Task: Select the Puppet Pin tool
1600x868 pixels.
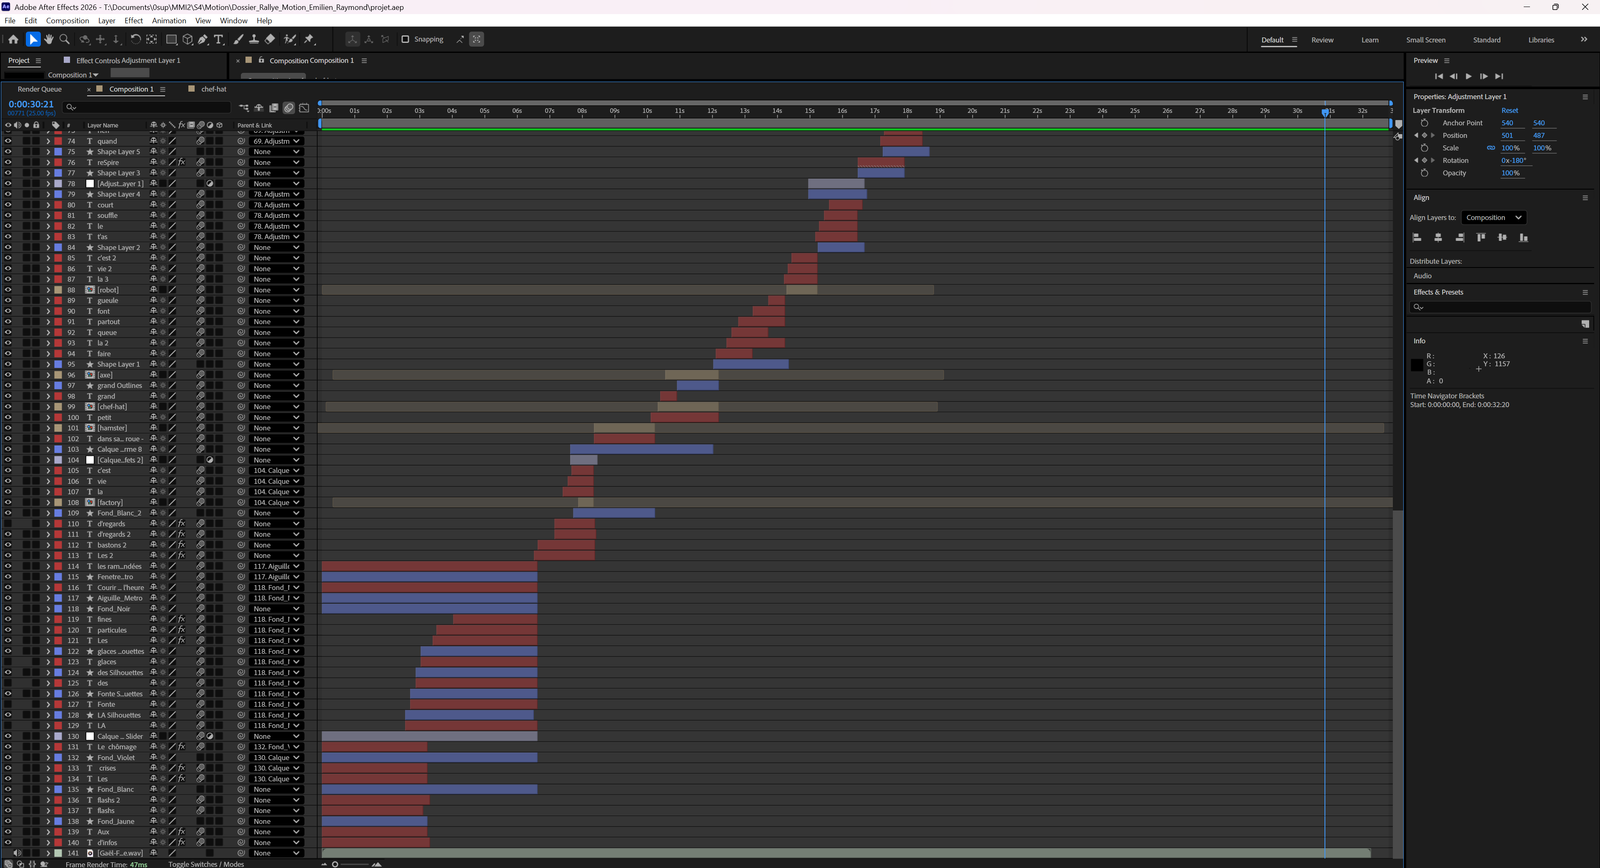Action: pos(309,40)
